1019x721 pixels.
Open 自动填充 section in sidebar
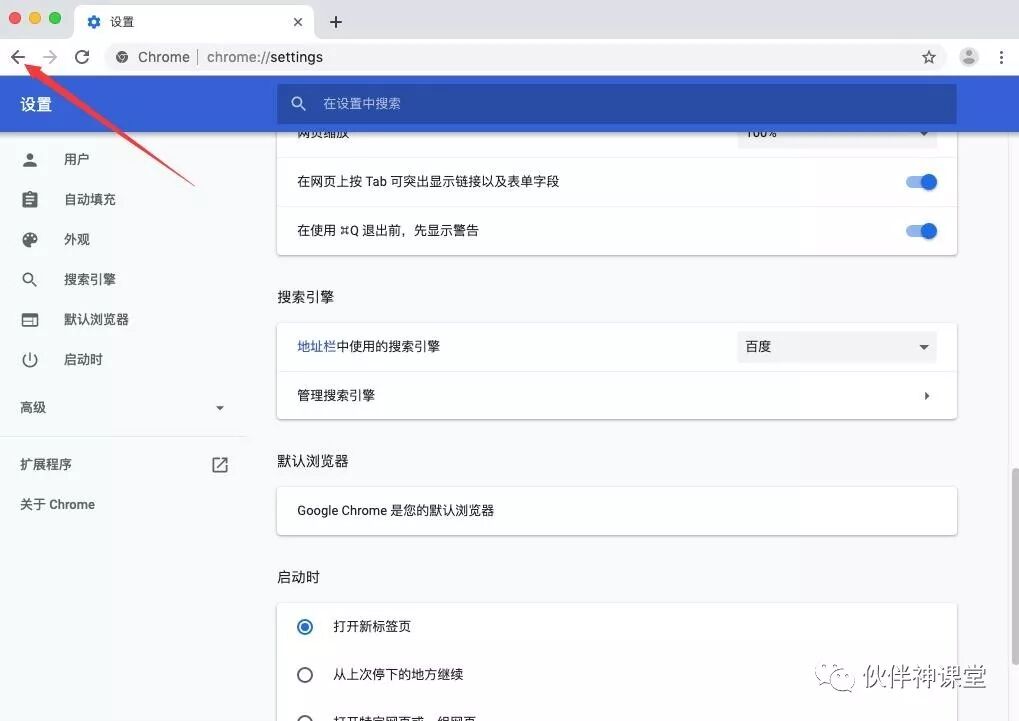90,200
